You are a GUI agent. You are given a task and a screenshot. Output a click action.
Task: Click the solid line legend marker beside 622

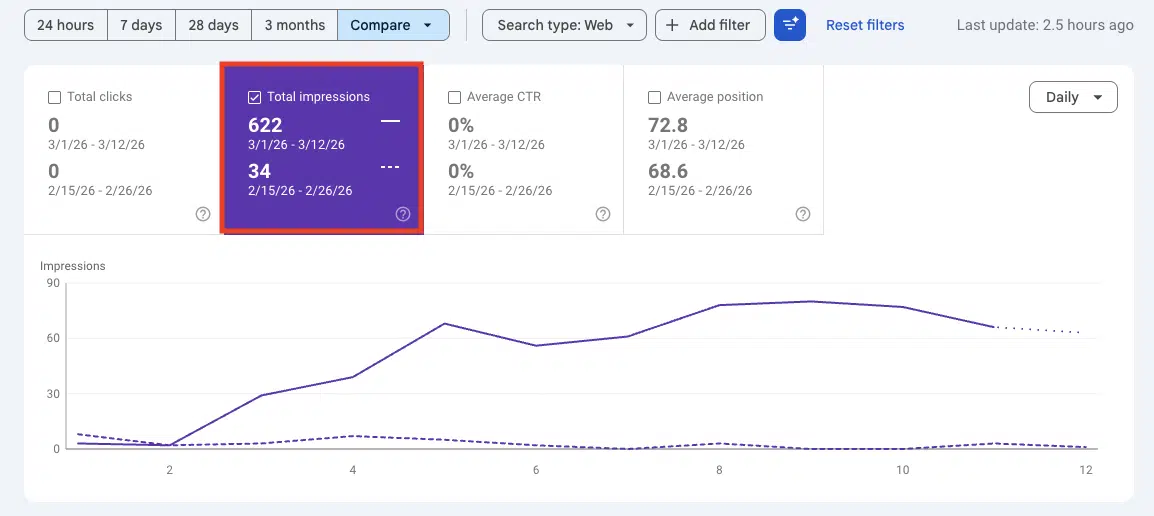[390, 121]
